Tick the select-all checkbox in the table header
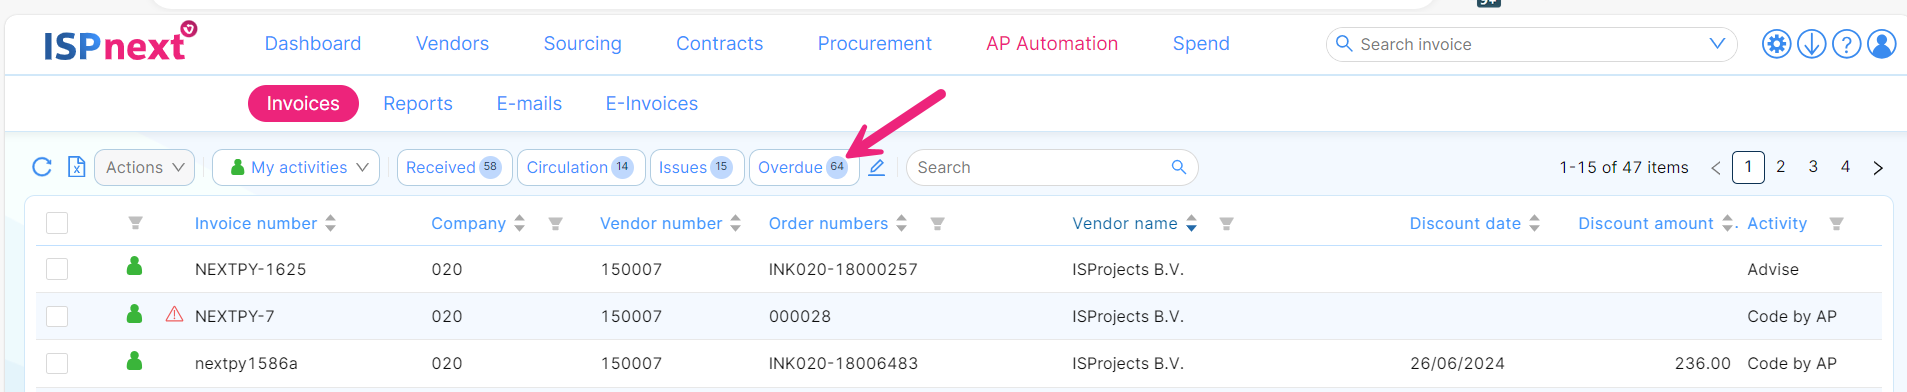 pyautogui.click(x=57, y=223)
